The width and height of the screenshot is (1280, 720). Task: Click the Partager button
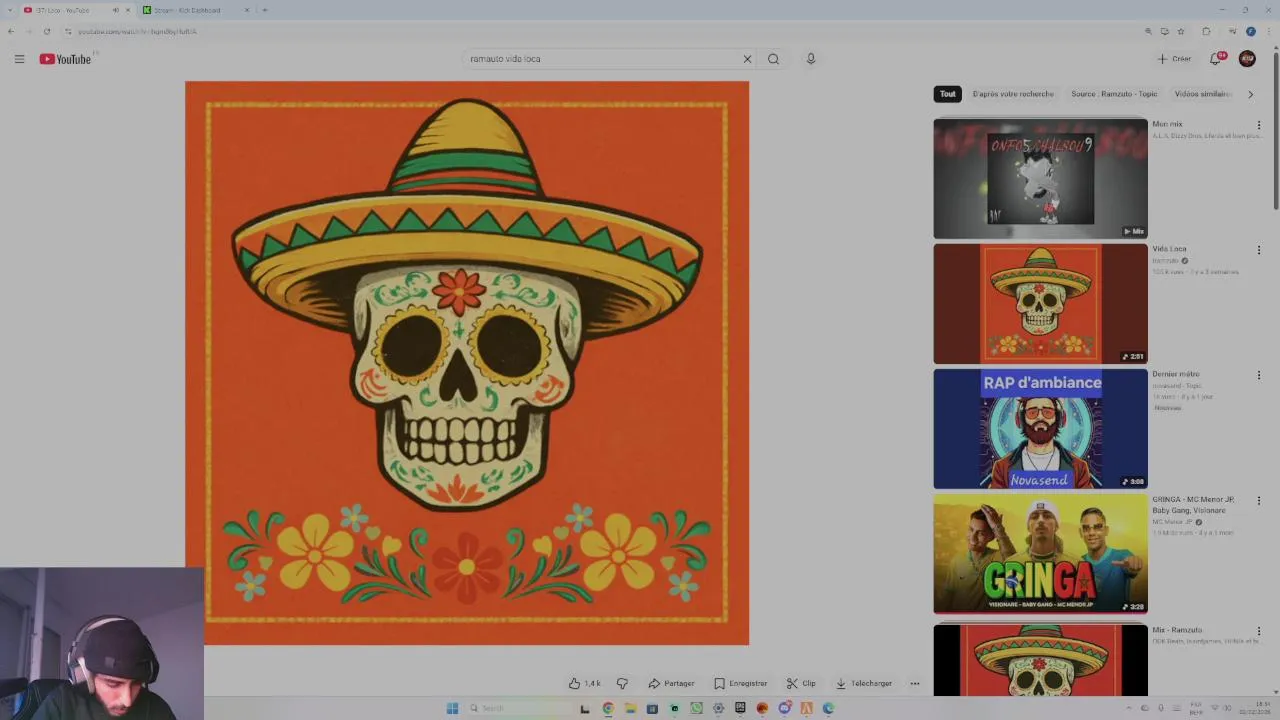[671, 684]
